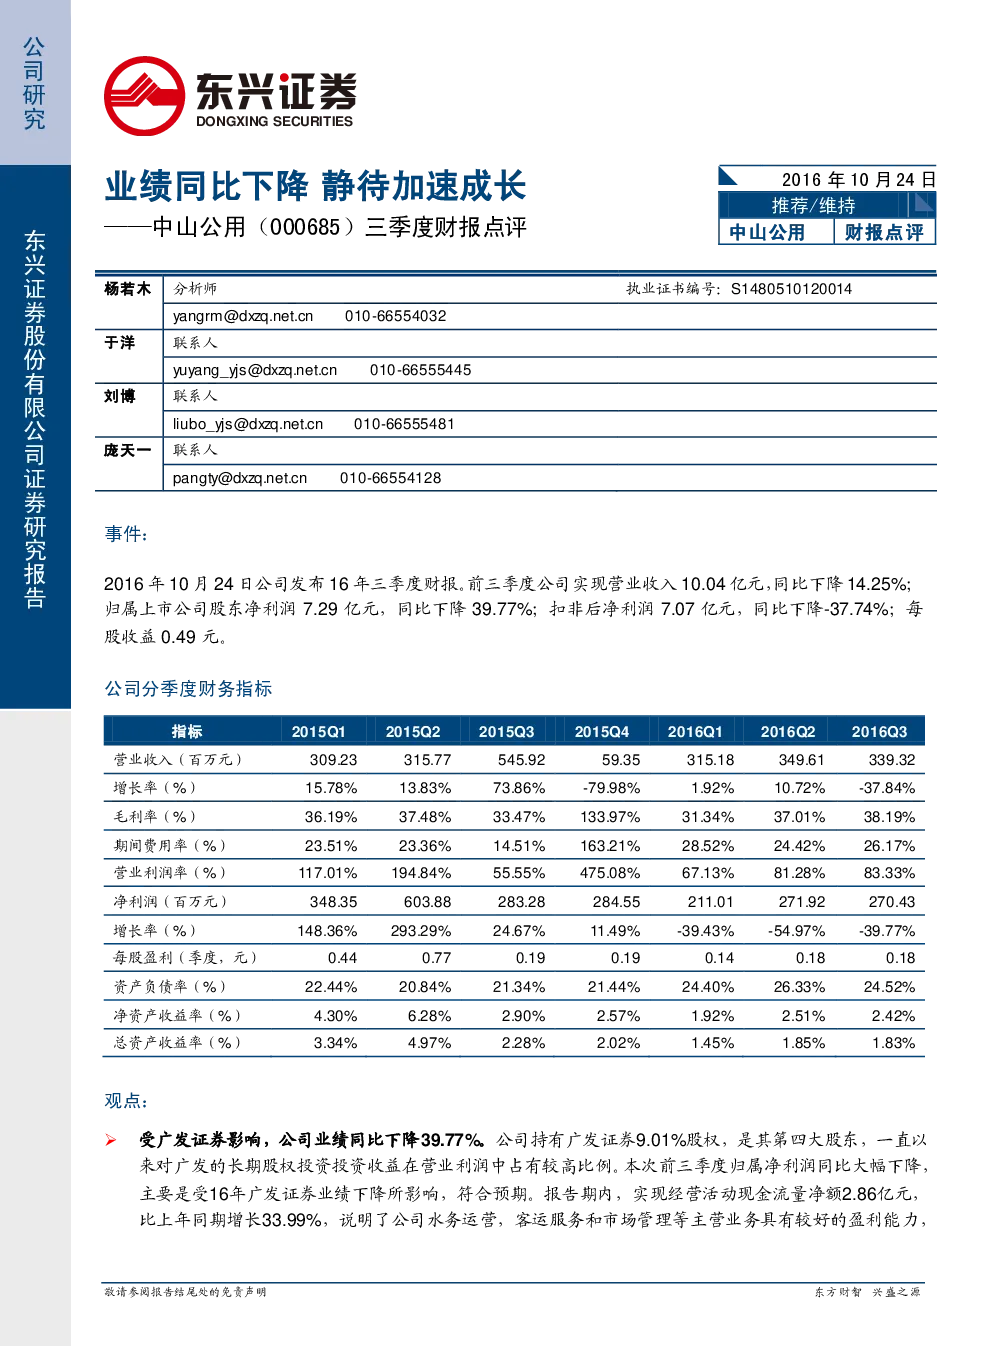This screenshot has width=993, height=1346.
Task: Click the 指标 table header cell
Action: pos(187,731)
